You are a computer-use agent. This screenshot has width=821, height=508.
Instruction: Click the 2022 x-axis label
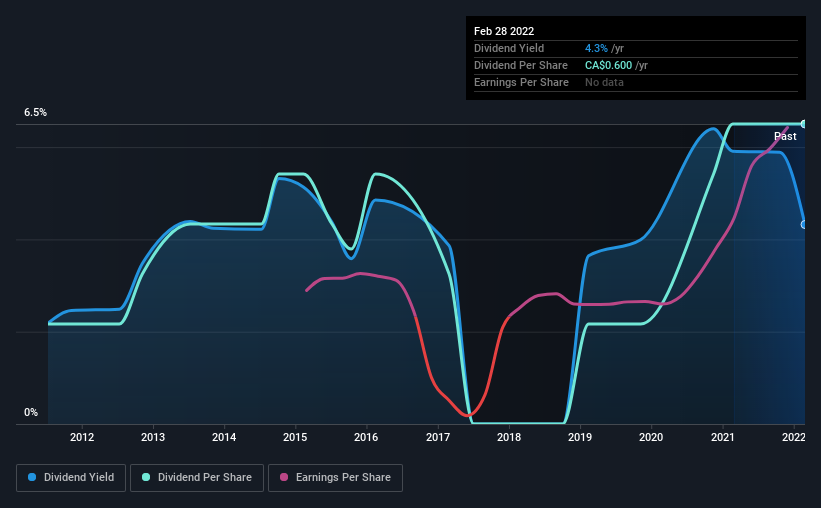794,437
